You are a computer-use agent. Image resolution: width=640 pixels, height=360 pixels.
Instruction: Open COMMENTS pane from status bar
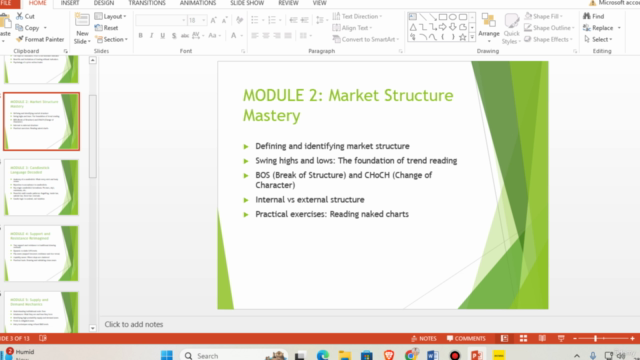(466, 338)
